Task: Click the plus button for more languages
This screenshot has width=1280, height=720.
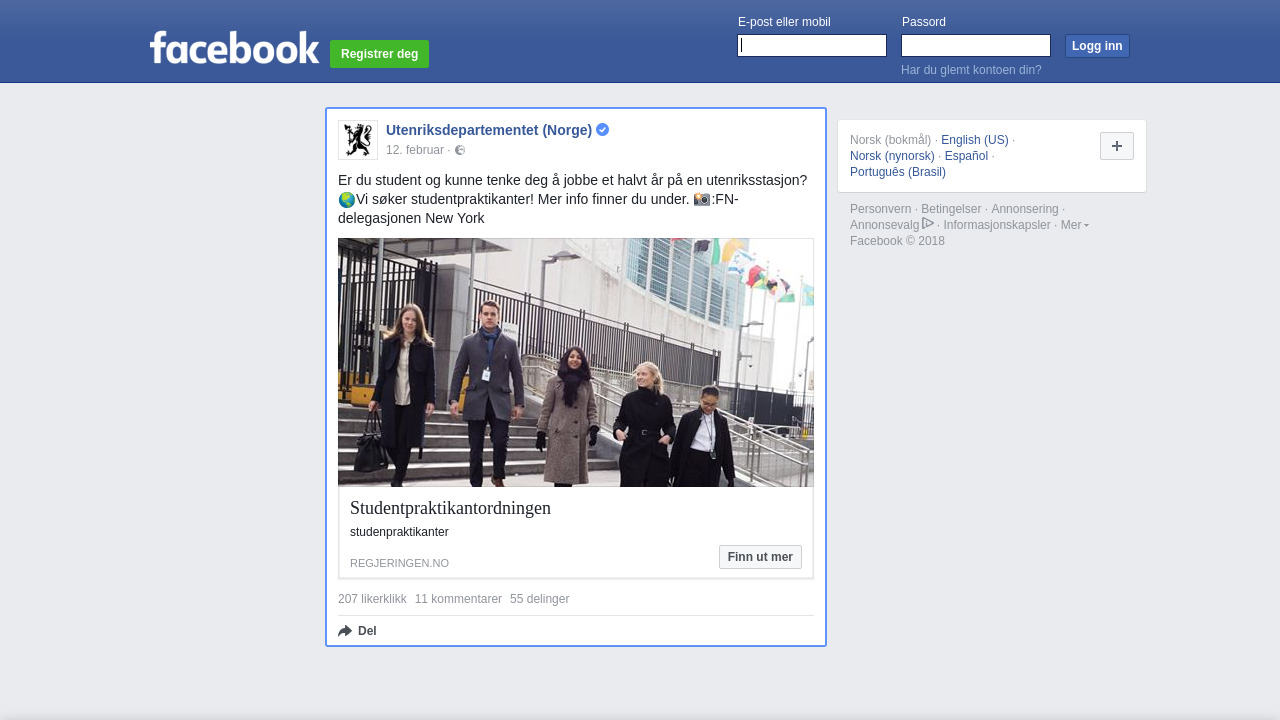Action: [x=1116, y=146]
